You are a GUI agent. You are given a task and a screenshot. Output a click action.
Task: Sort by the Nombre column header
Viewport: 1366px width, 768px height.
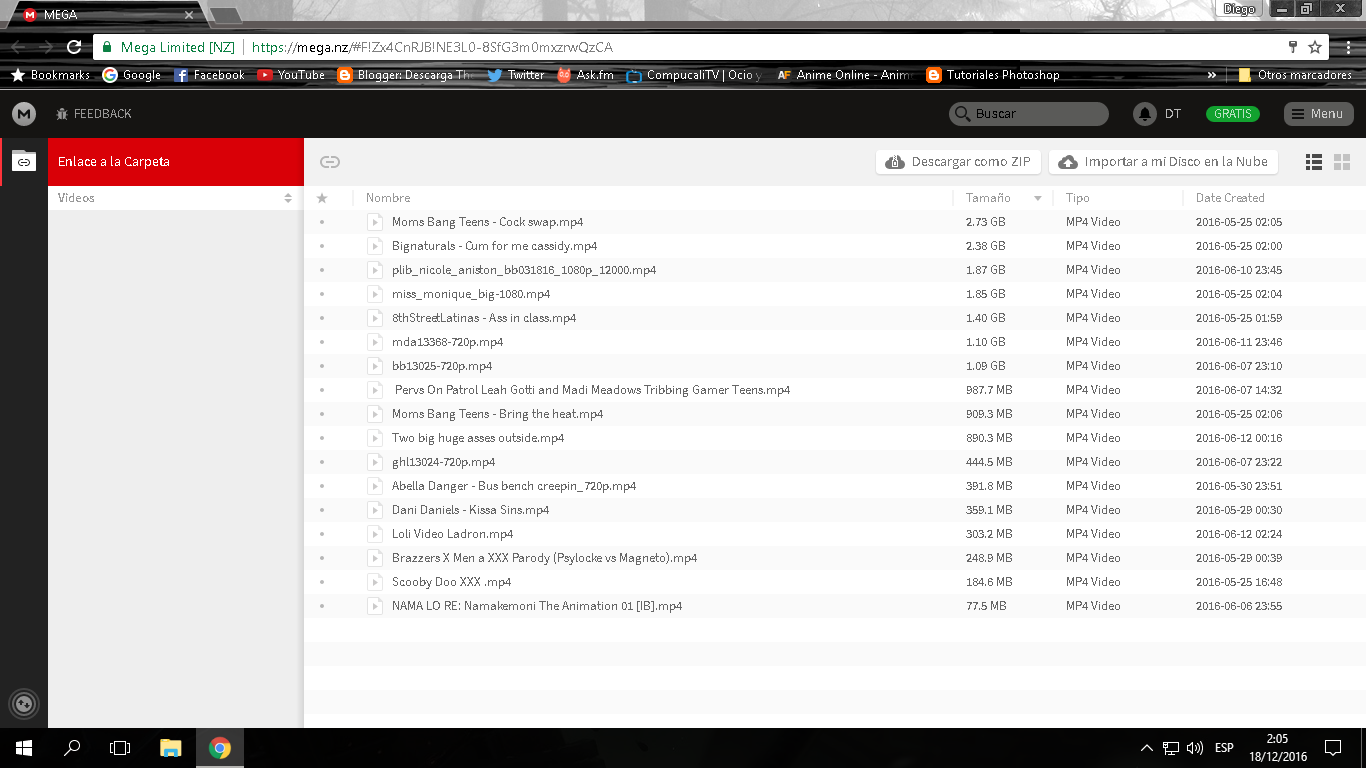click(x=388, y=198)
